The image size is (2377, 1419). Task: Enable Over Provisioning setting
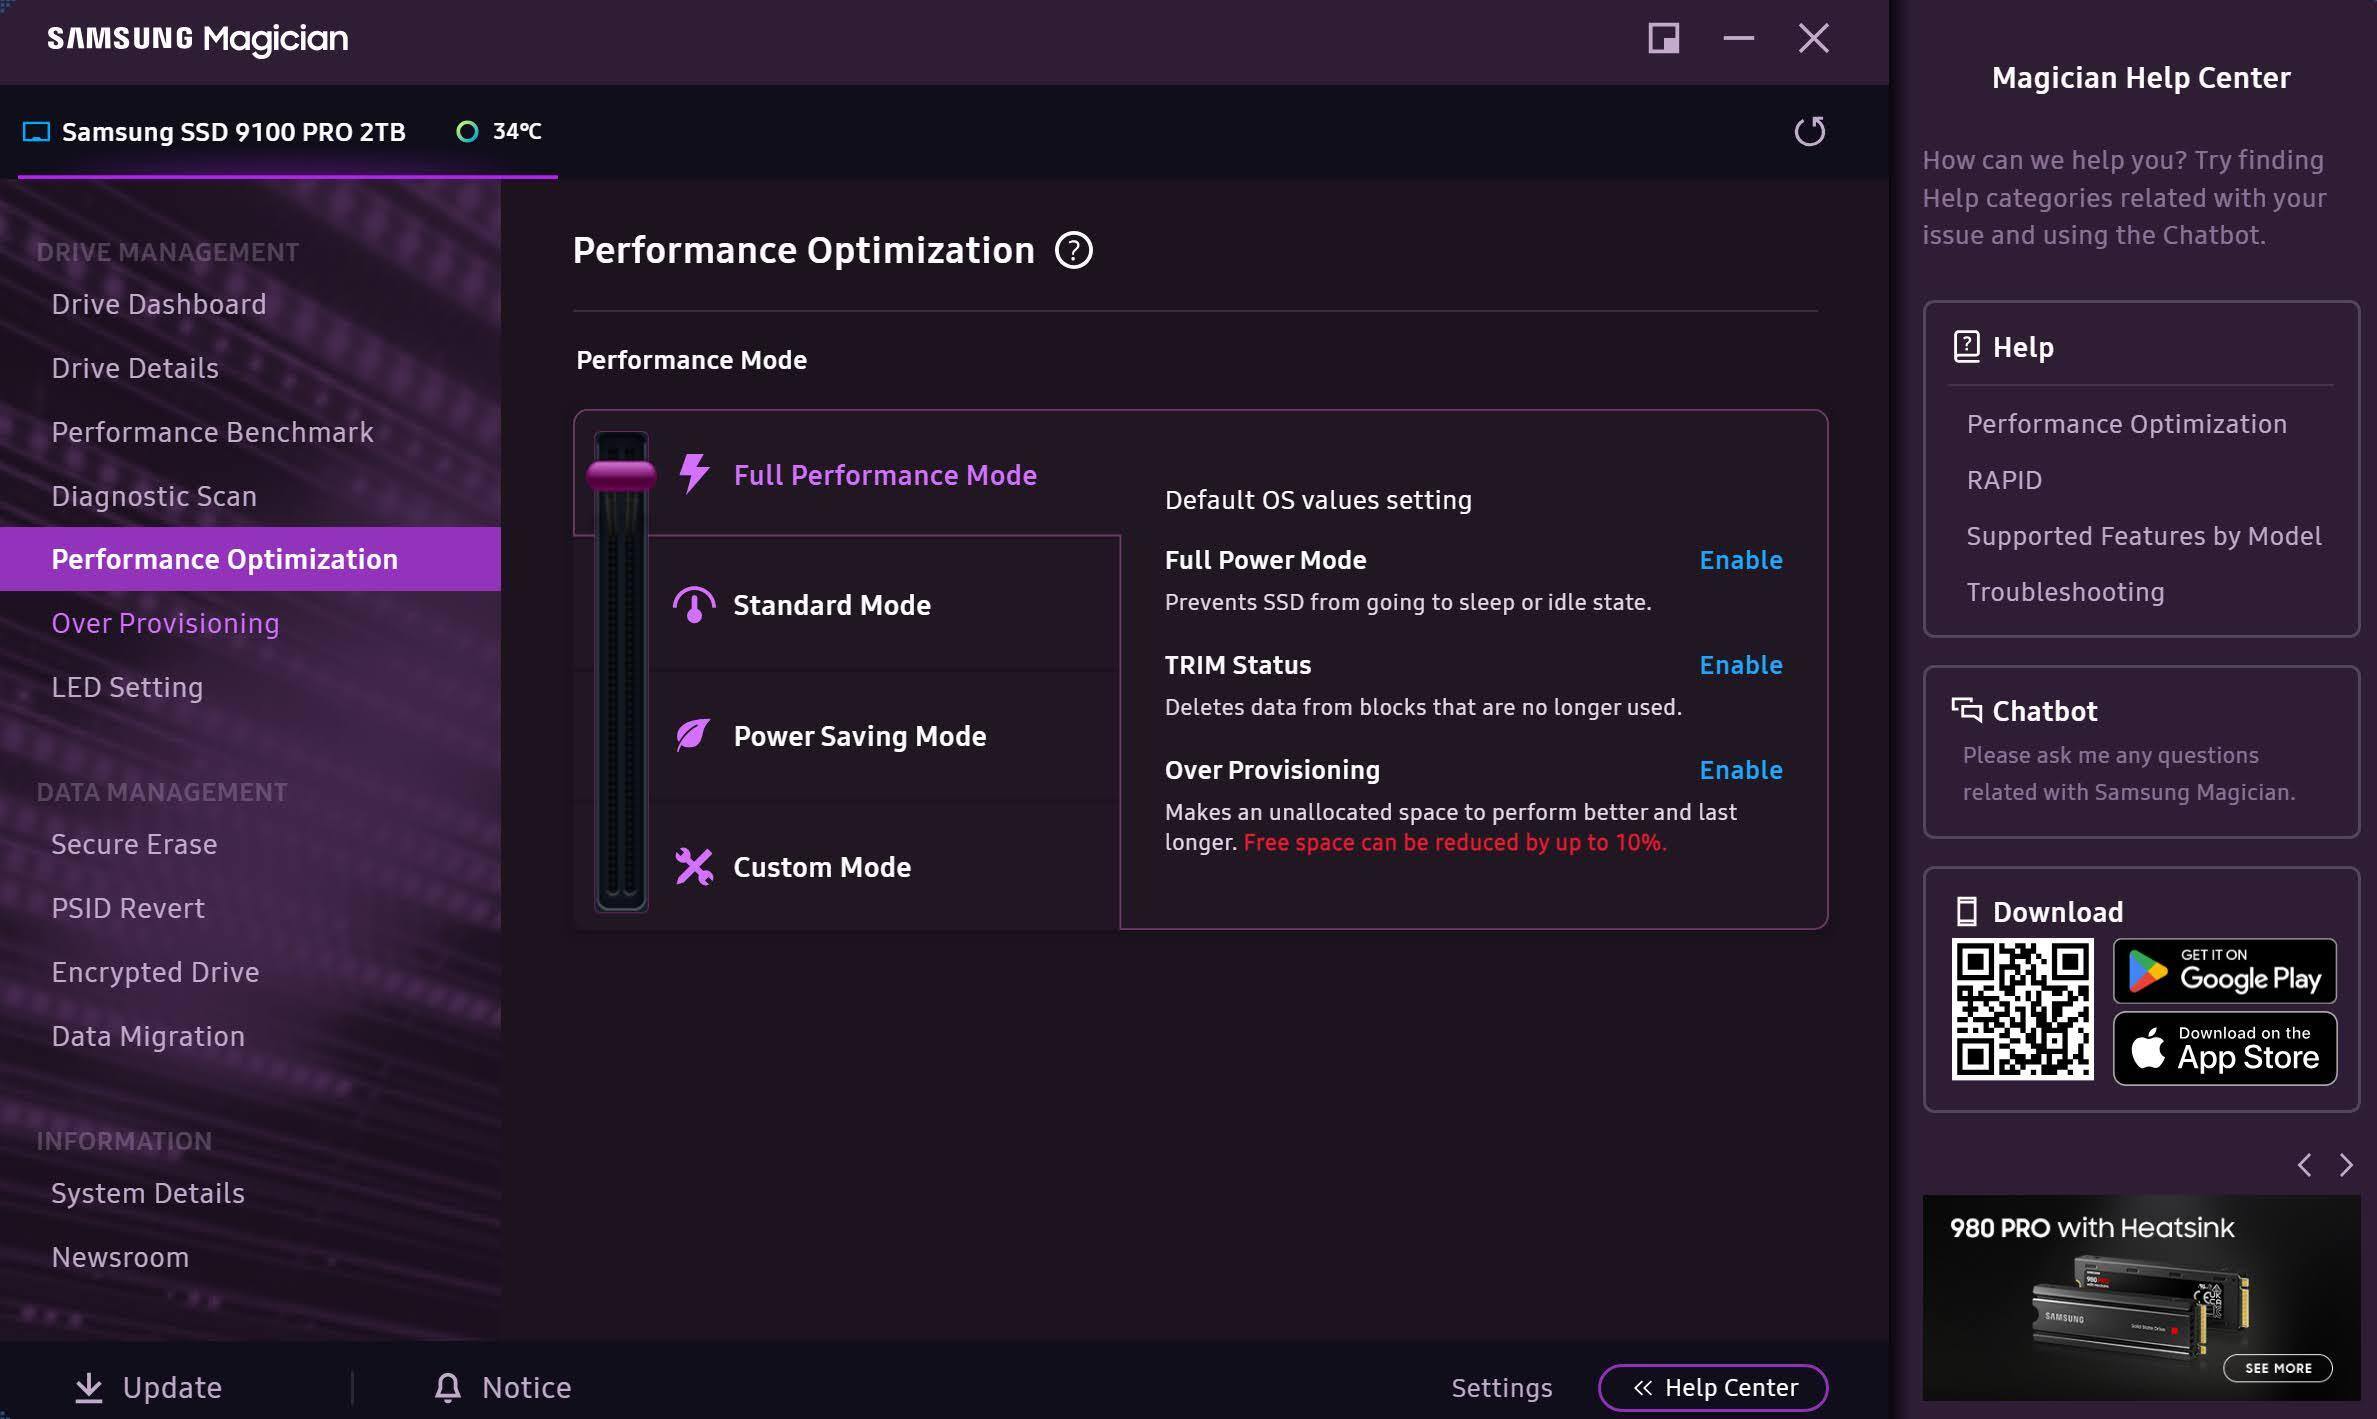coord(1740,770)
